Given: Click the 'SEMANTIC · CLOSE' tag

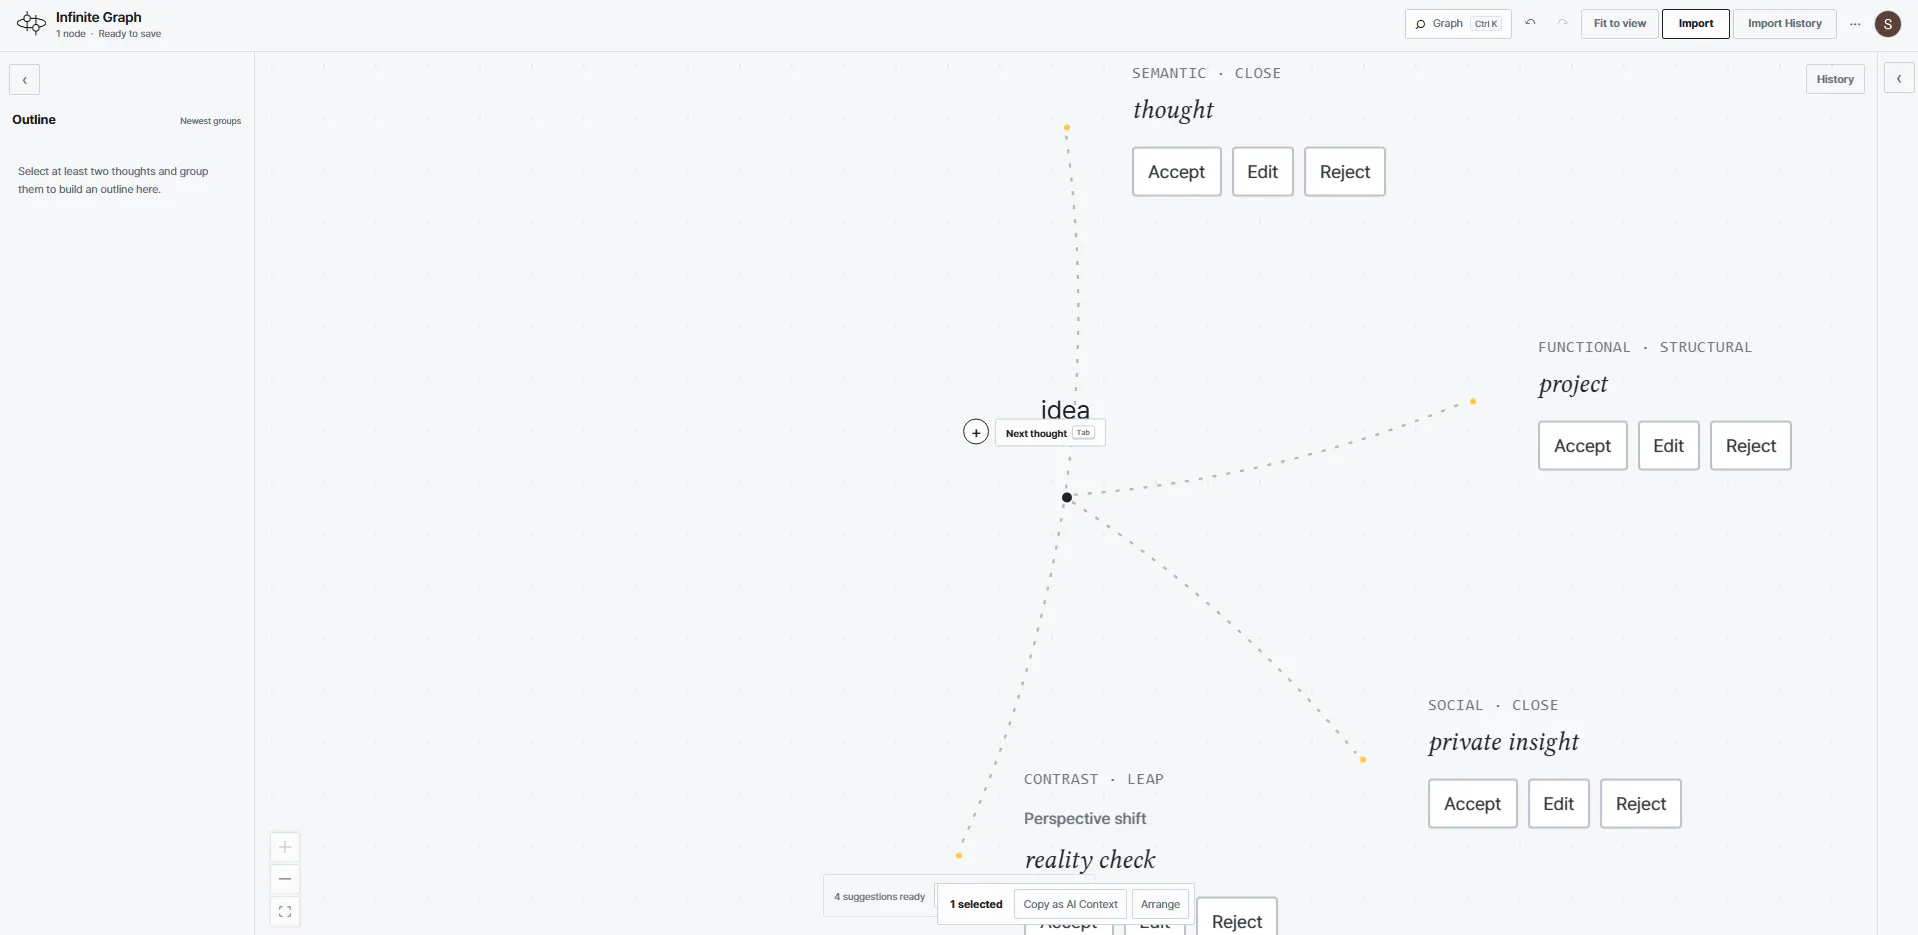Looking at the screenshot, I should click(1206, 73).
